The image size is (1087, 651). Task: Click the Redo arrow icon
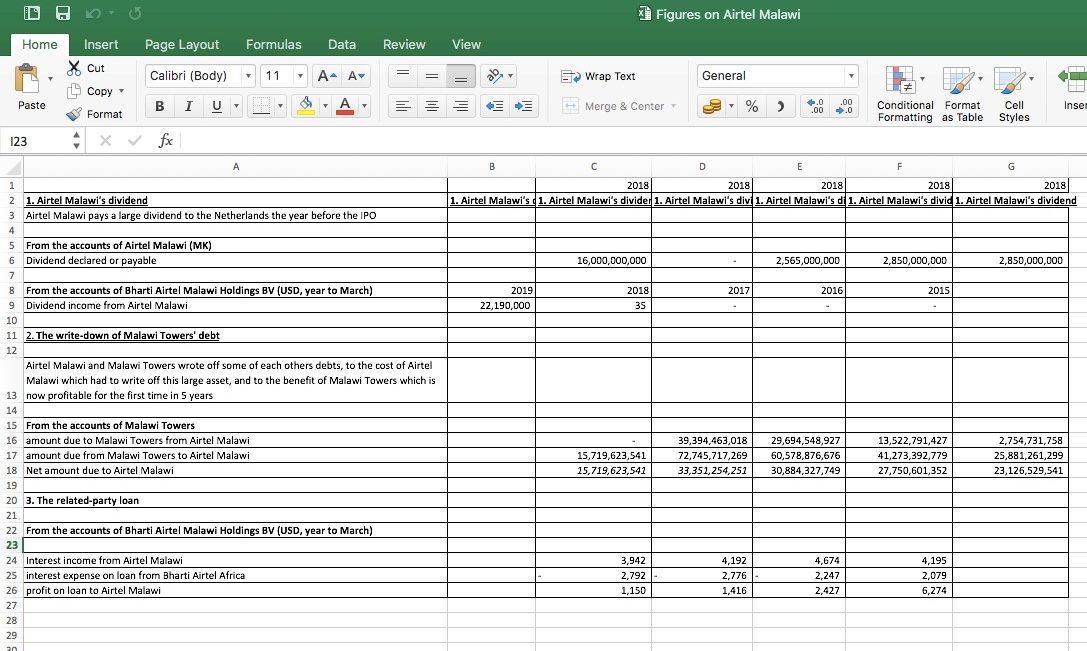pyautogui.click(x=134, y=13)
